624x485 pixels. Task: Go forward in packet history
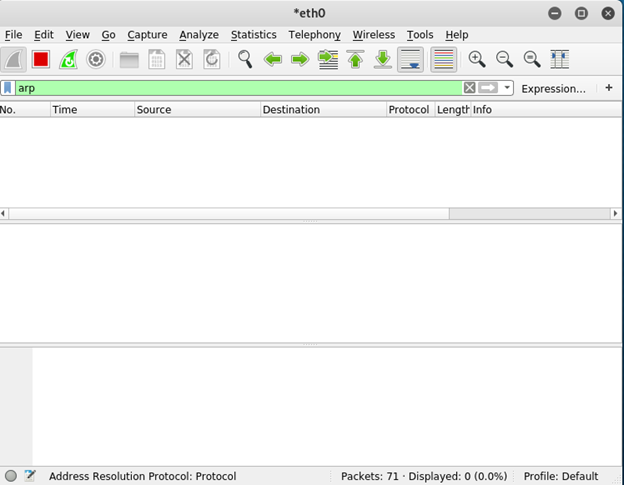[x=300, y=60]
